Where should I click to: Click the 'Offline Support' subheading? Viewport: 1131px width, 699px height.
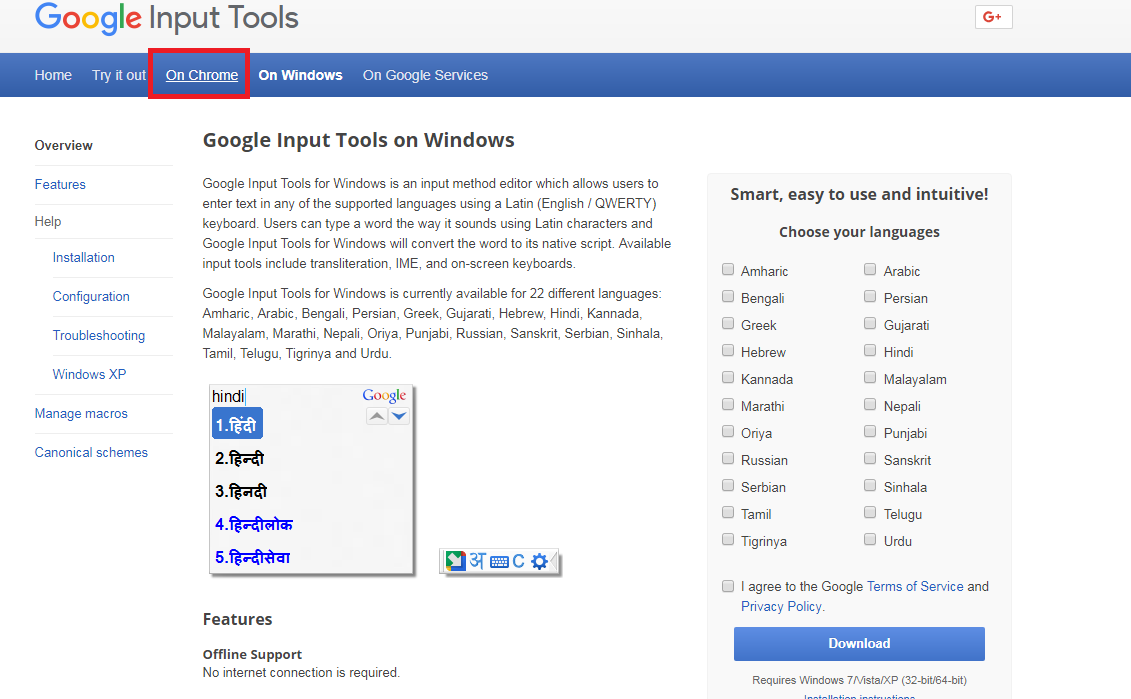(x=252, y=654)
